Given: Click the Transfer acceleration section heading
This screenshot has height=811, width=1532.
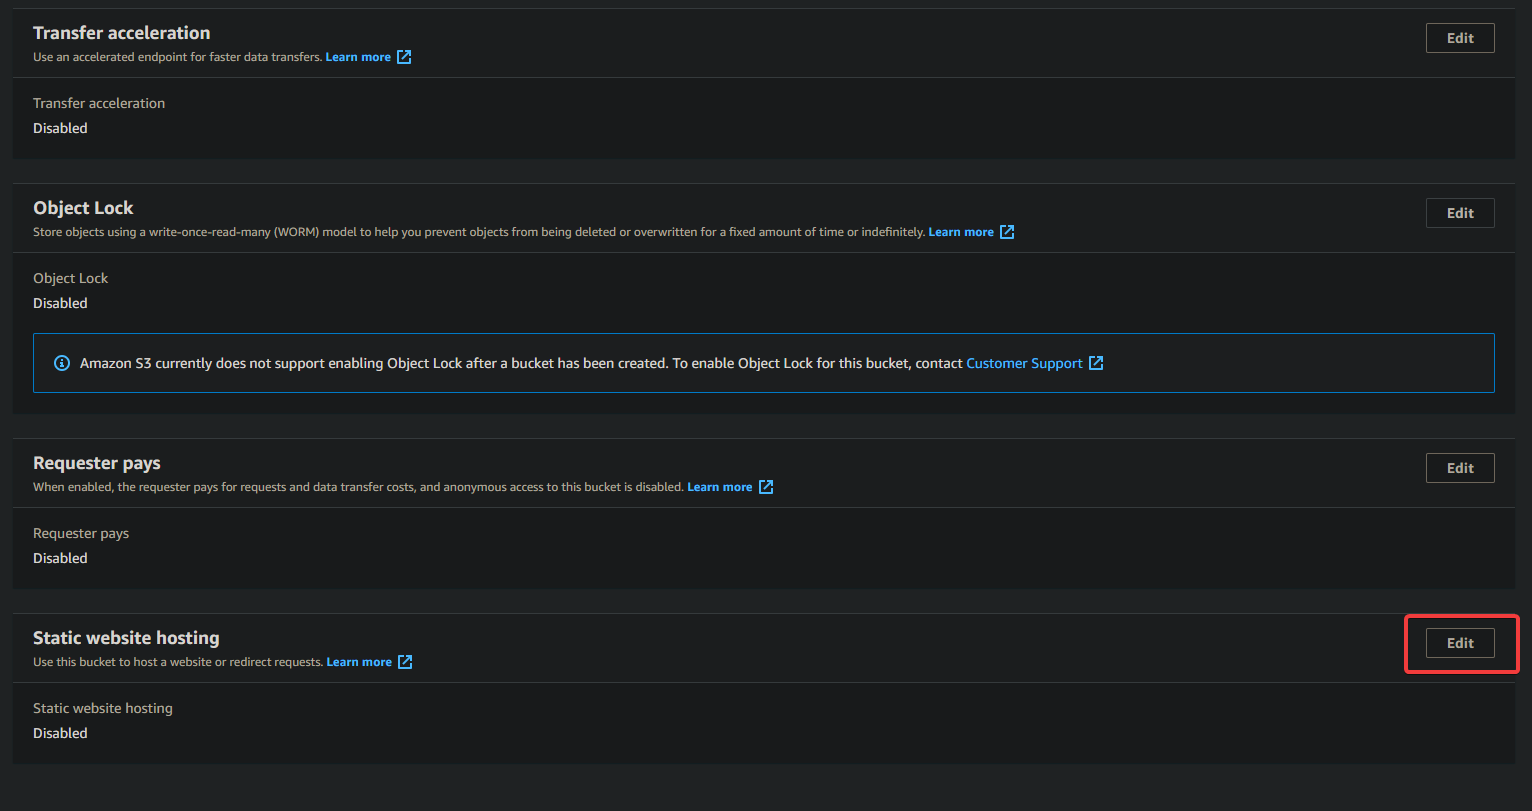Looking at the screenshot, I should tap(121, 33).
